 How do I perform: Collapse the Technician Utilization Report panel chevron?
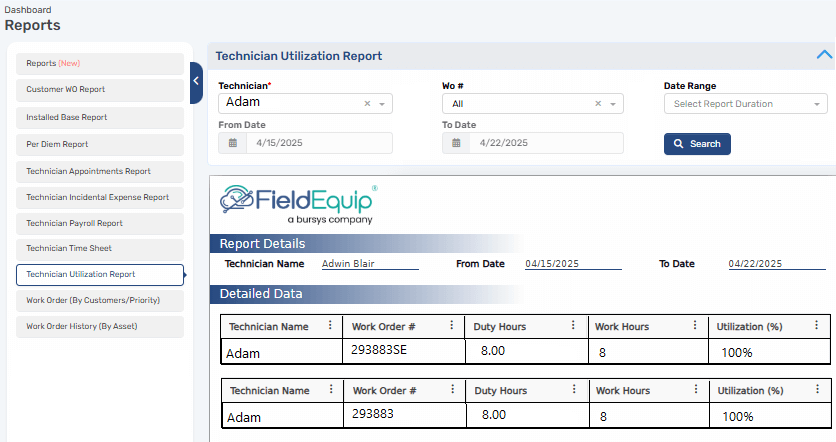tap(824, 55)
